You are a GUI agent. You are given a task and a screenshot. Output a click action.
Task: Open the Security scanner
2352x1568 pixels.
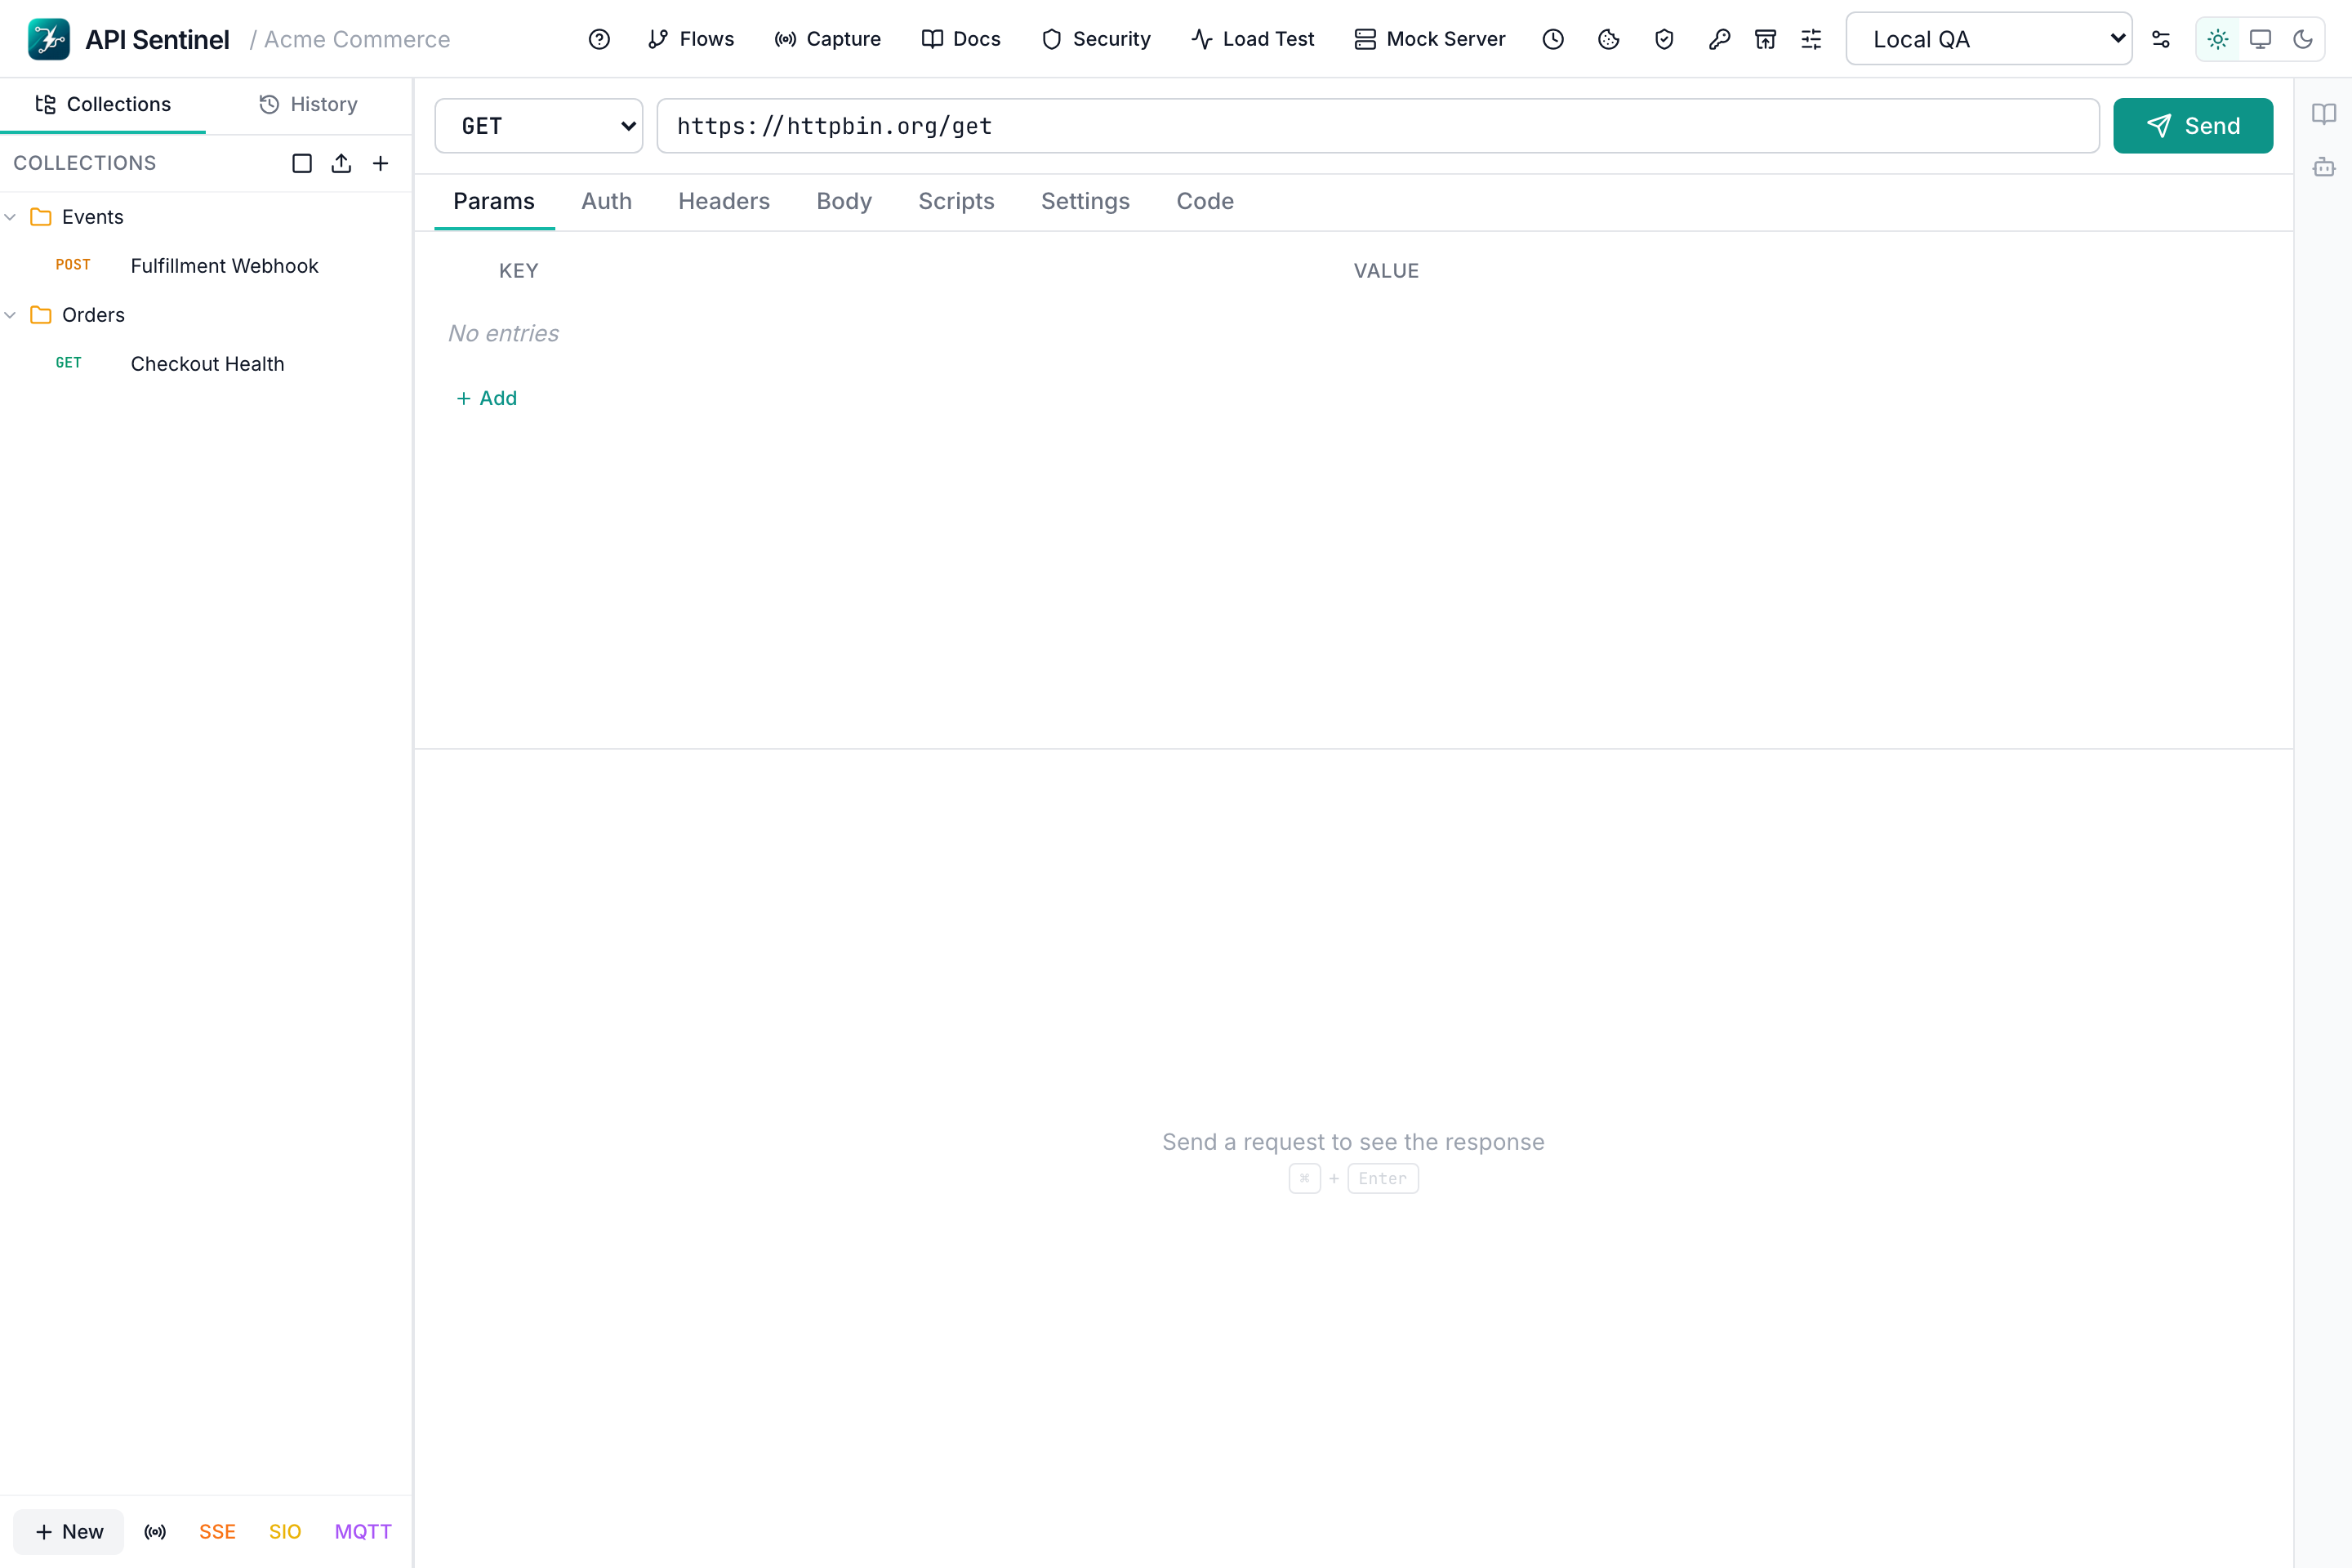click(1096, 39)
